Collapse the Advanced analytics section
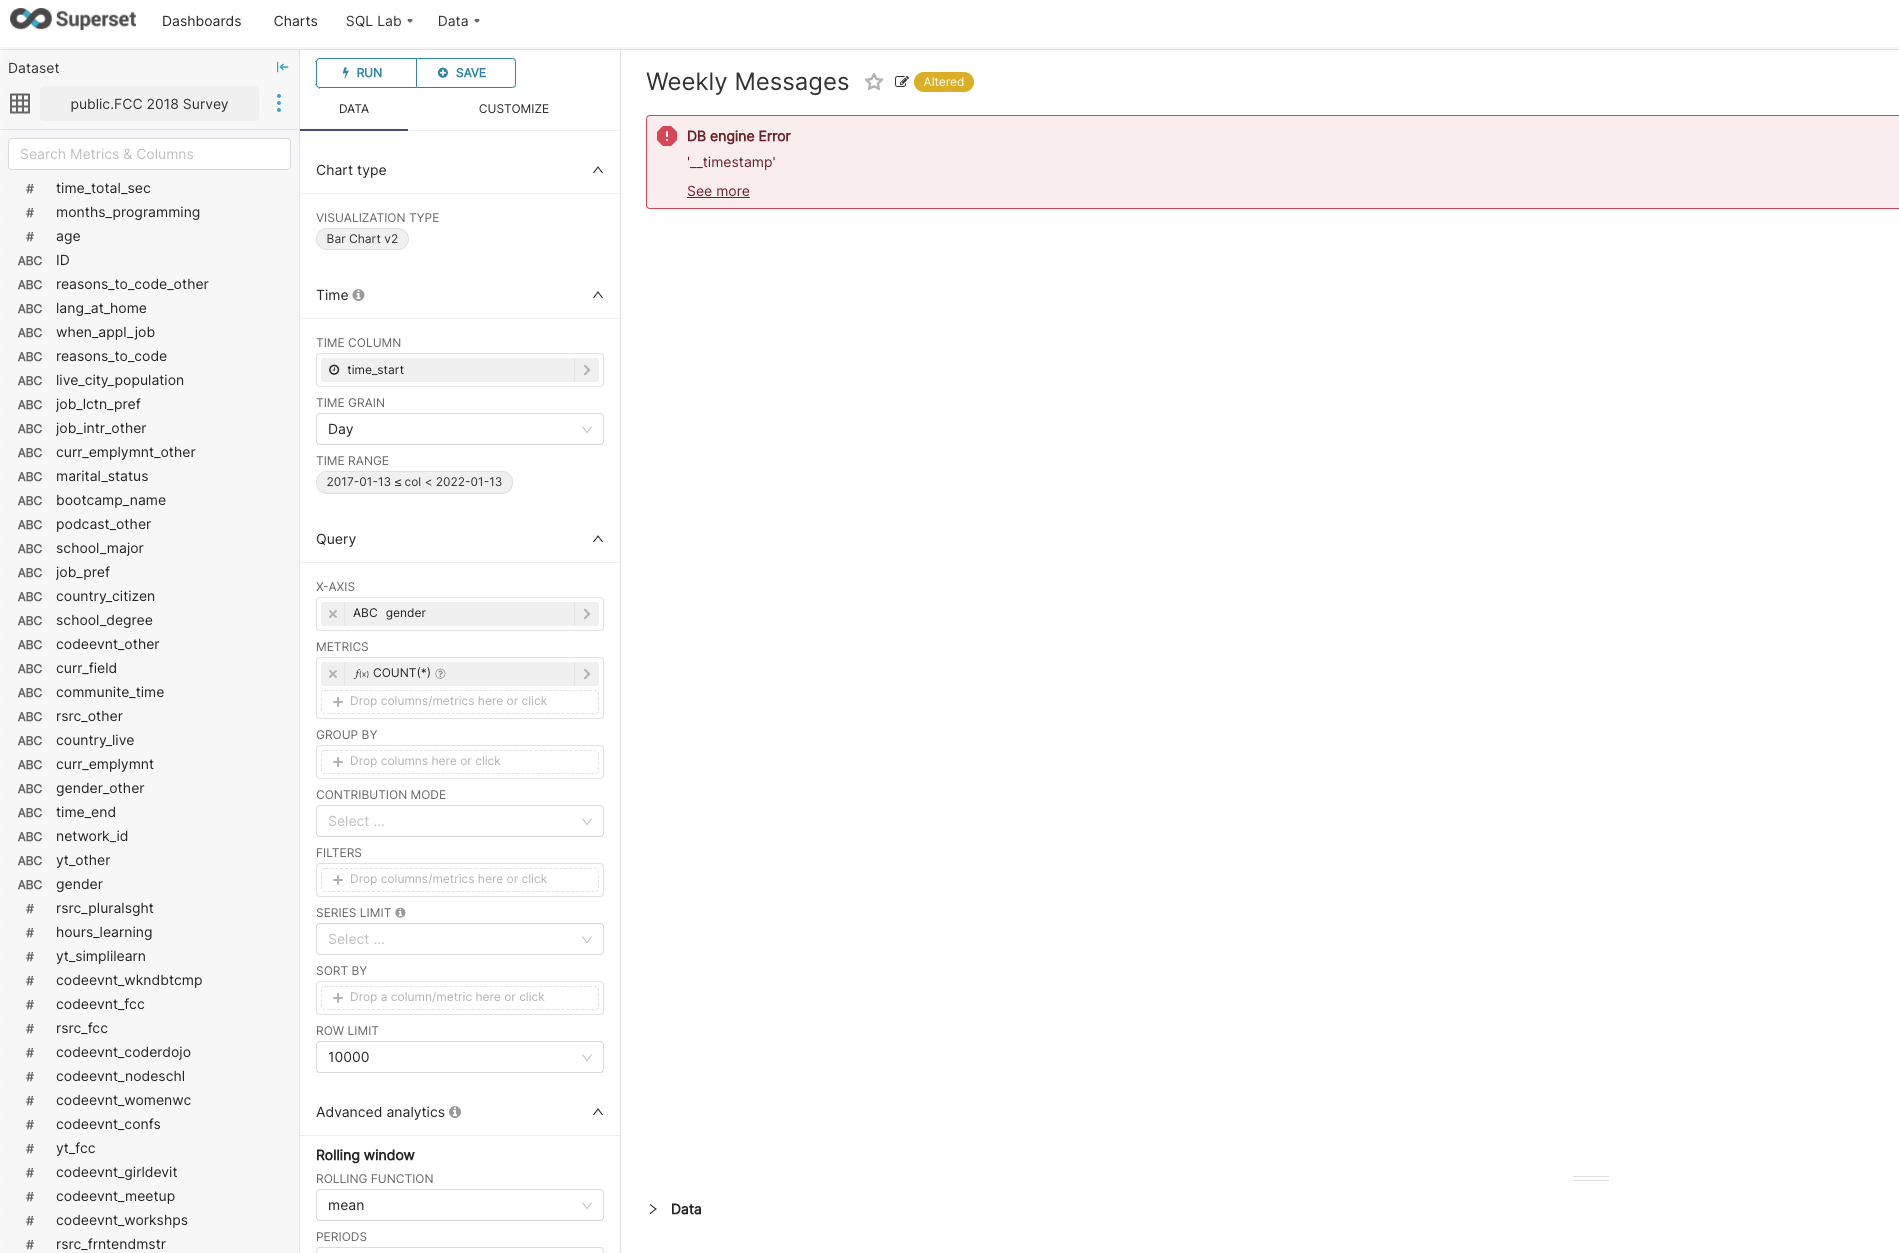Viewport: 1899px width, 1253px height. [598, 1112]
